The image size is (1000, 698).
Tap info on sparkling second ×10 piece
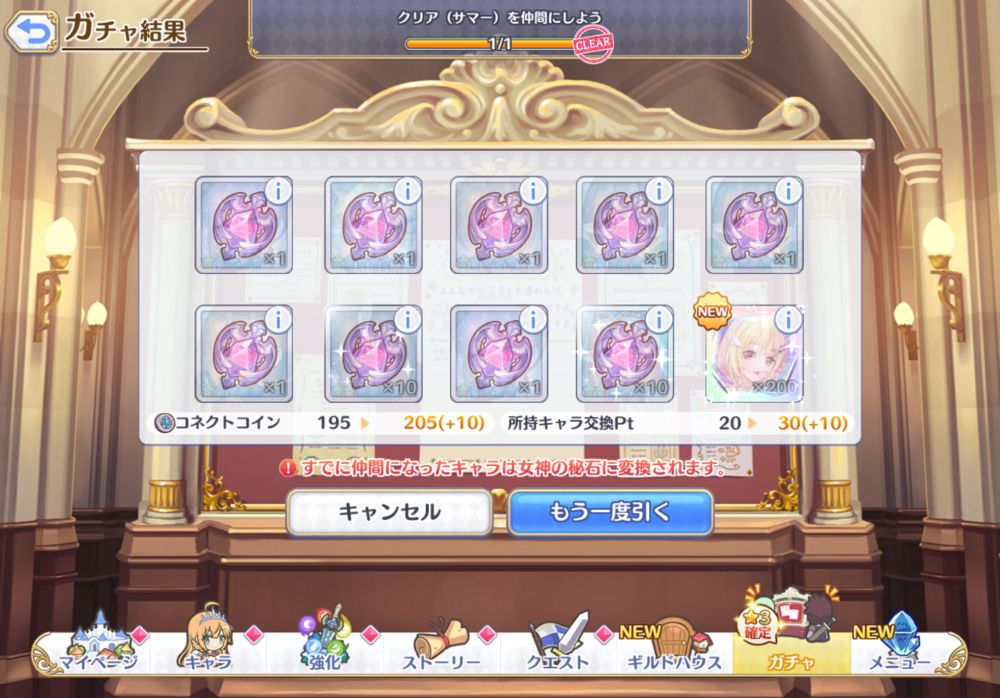659,320
